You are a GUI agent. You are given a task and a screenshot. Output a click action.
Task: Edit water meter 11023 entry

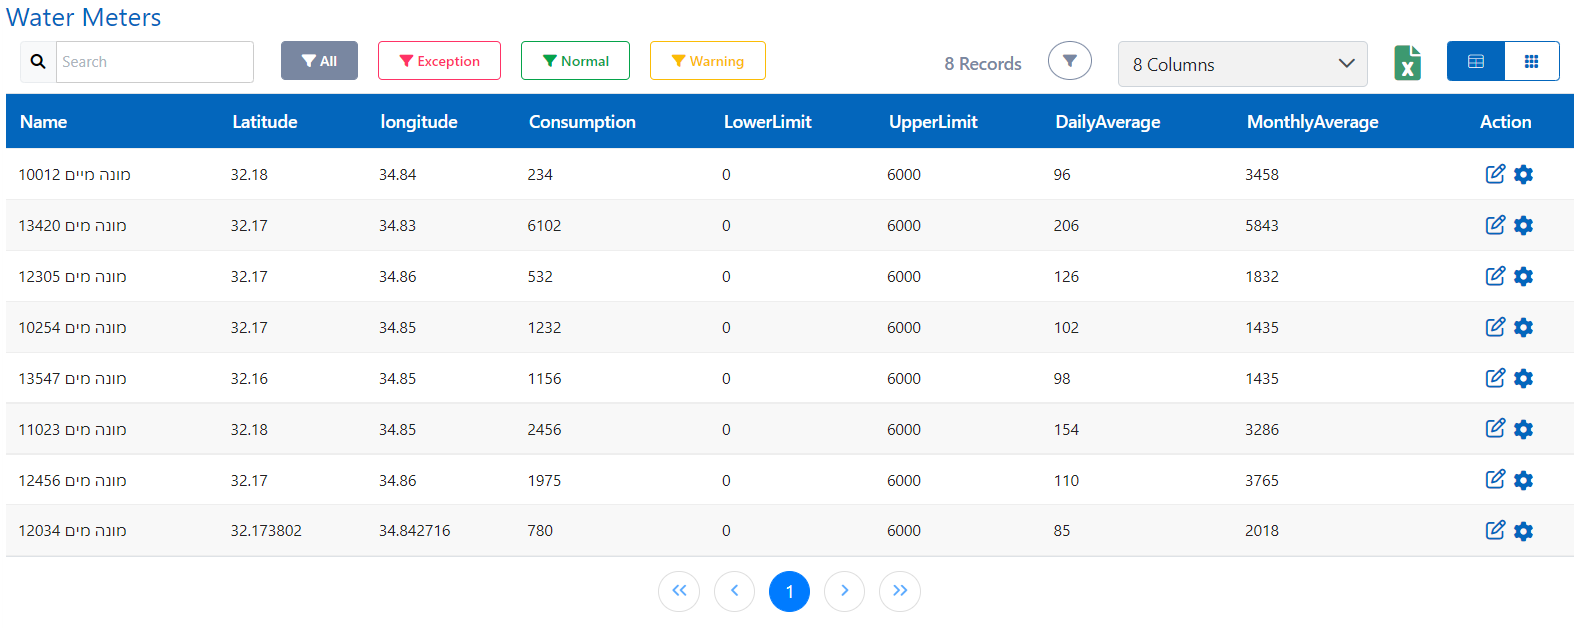click(1494, 429)
